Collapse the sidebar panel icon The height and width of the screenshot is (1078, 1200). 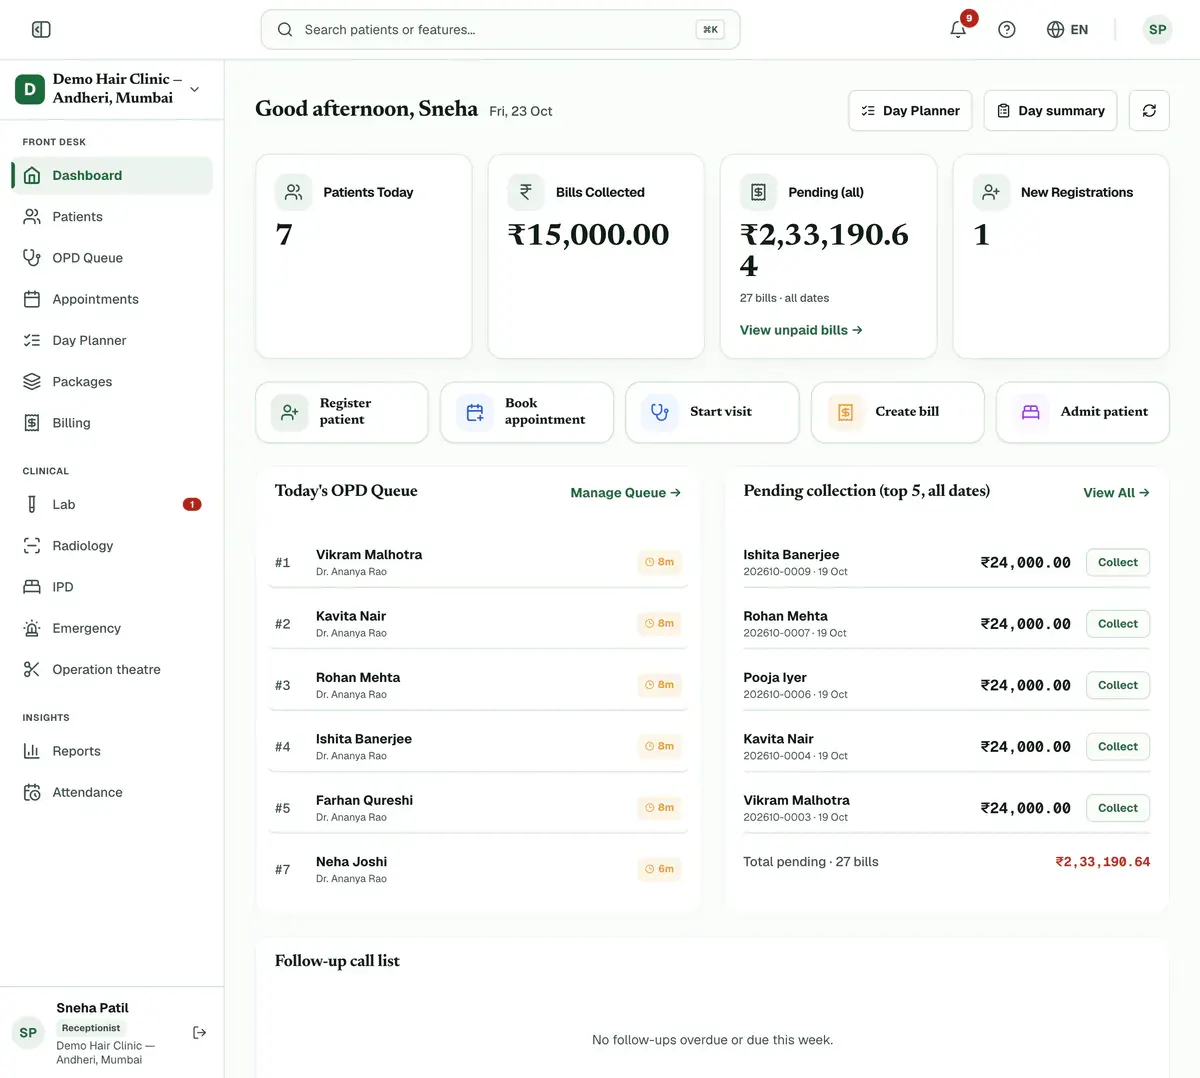41,30
